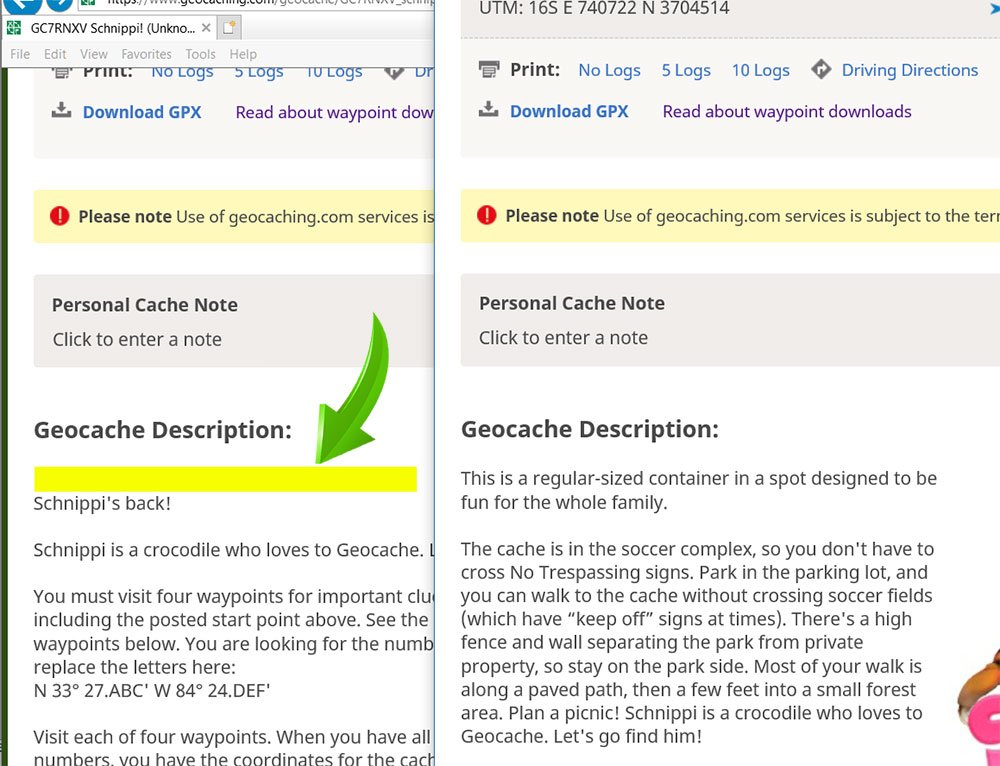Open the Edit menu in left window
1000x766 pixels.
[x=55, y=54]
